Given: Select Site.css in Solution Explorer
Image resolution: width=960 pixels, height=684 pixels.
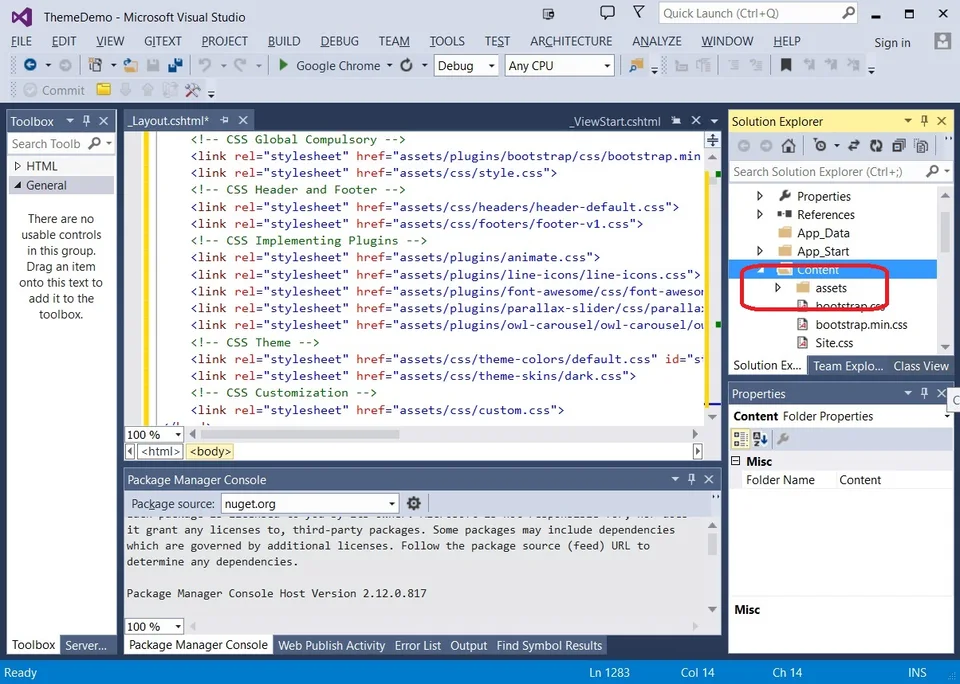Looking at the screenshot, I should [833, 343].
